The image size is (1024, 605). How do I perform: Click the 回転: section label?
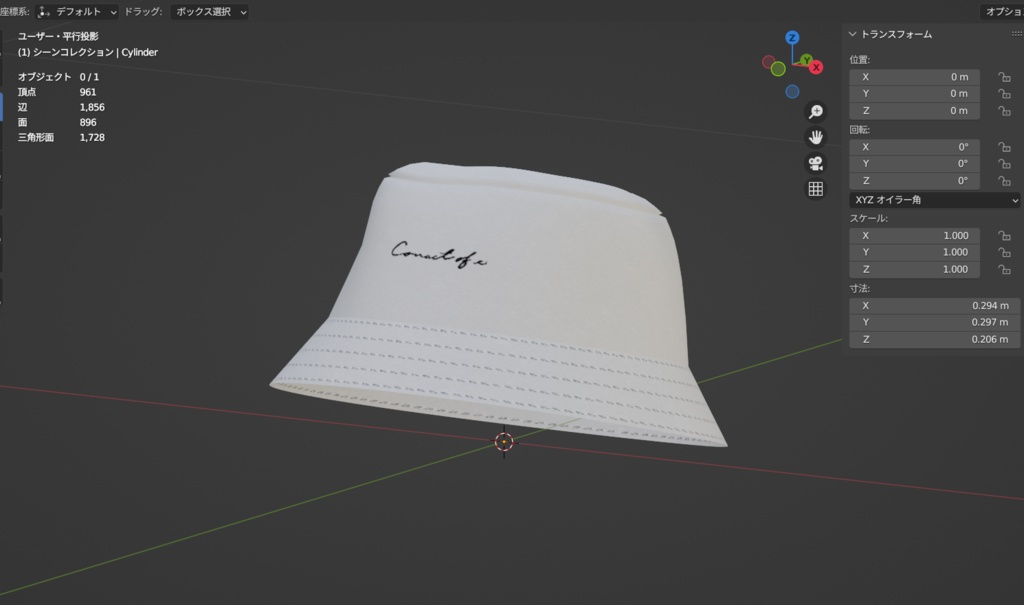[x=859, y=129]
